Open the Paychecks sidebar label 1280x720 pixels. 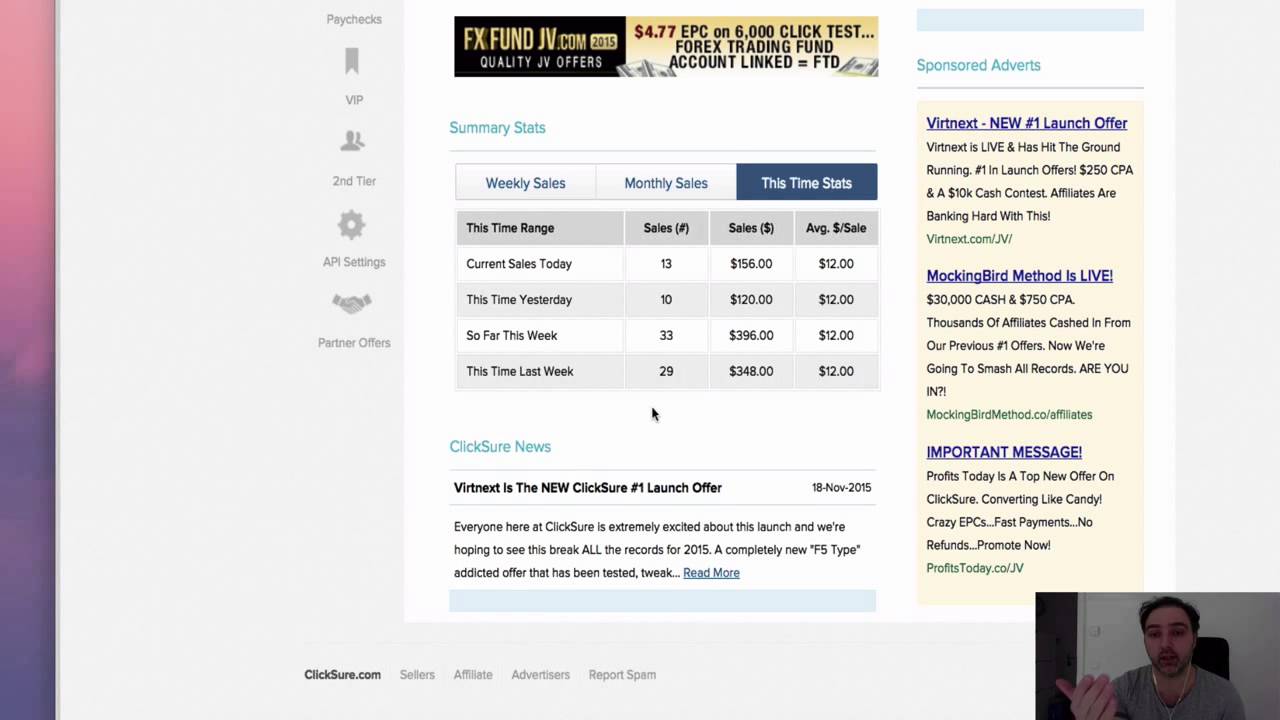pos(354,19)
